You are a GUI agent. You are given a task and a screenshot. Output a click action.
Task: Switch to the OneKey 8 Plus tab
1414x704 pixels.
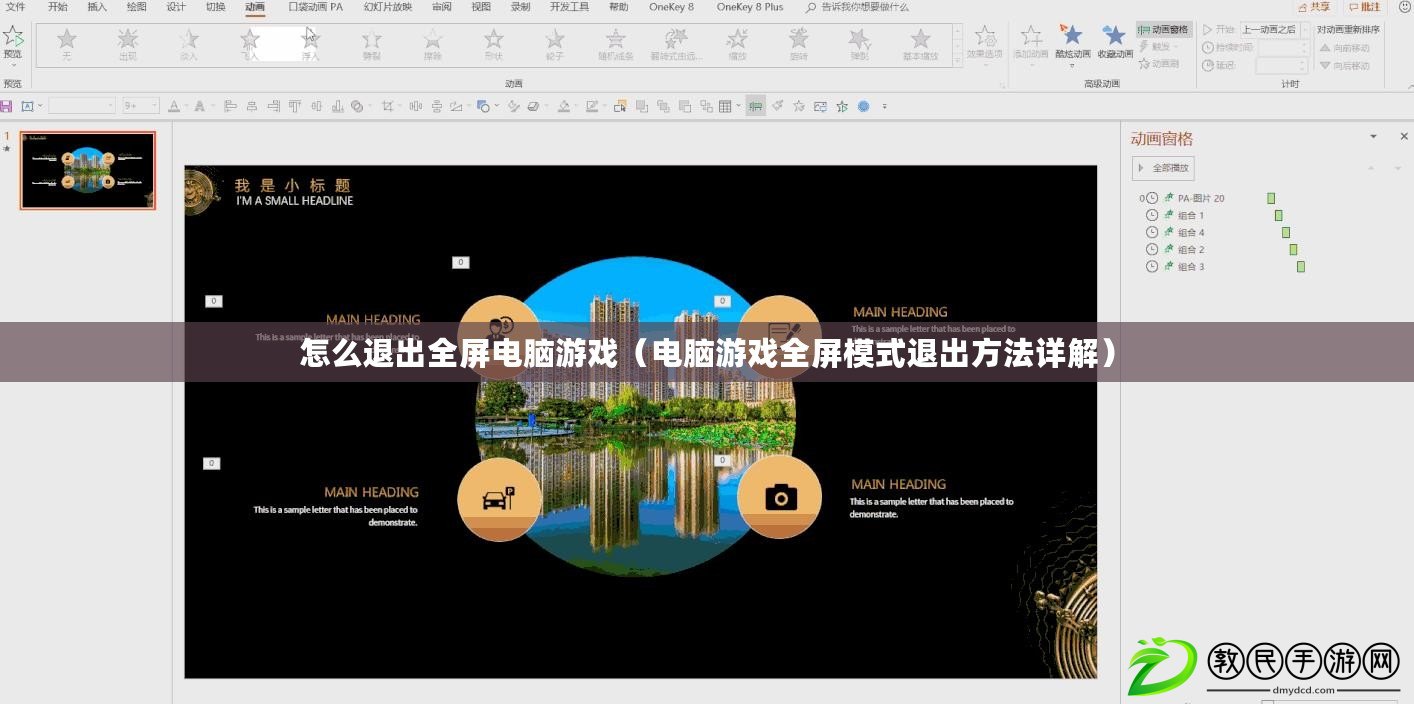tap(750, 7)
